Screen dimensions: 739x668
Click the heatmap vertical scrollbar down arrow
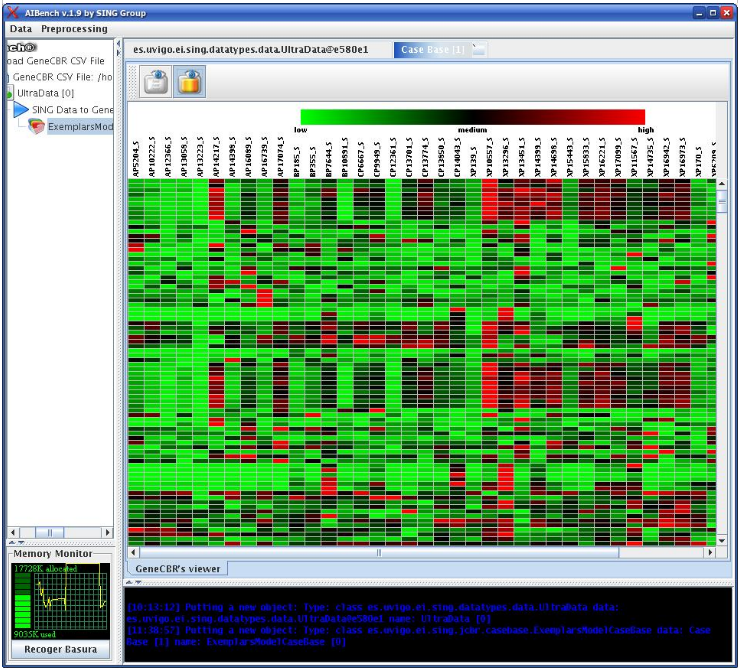coord(722,540)
